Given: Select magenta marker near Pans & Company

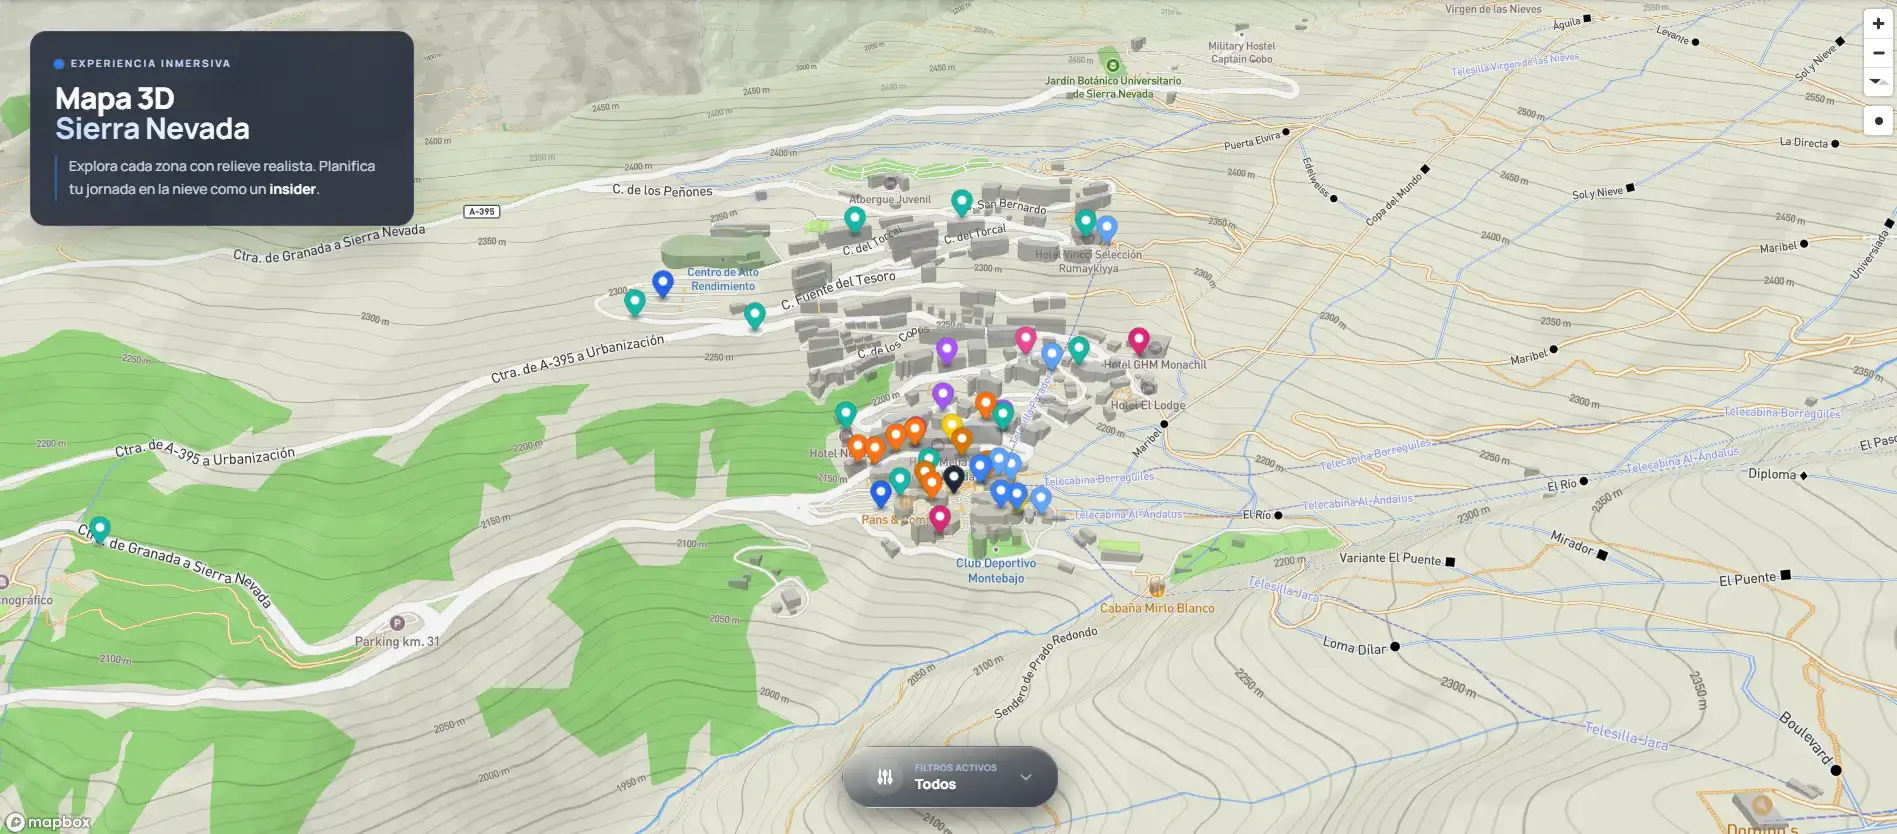Looking at the screenshot, I should coord(939,518).
